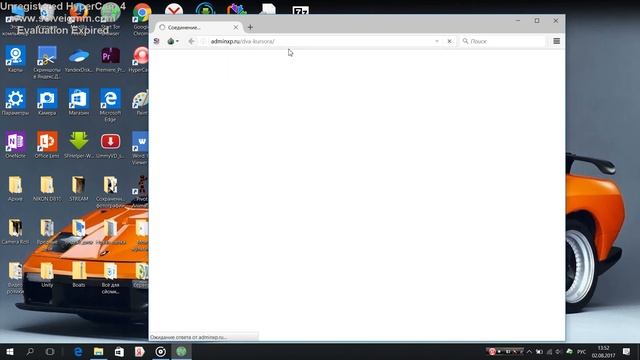Open the Windows Start menu
640x360 pixels.
[10, 351]
